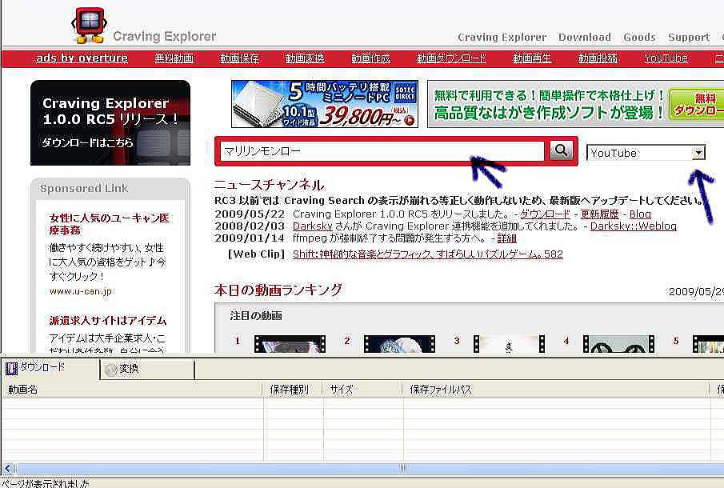The height and width of the screenshot is (488, 724).
Task: Click the 更新履歴 link
Action: (599, 214)
